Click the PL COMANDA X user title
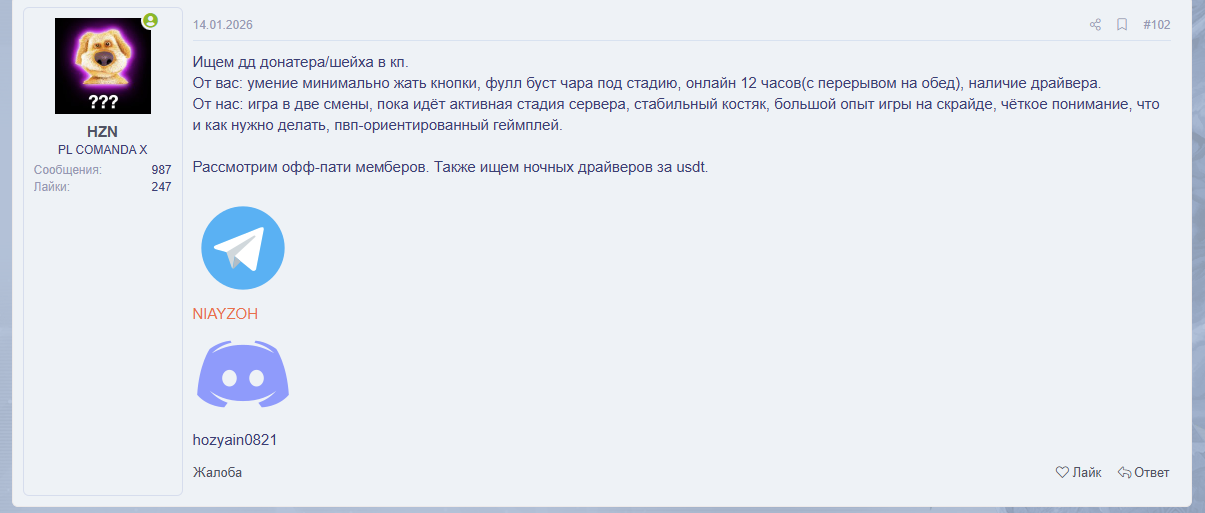This screenshot has height=513, width=1205. (x=103, y=150)
